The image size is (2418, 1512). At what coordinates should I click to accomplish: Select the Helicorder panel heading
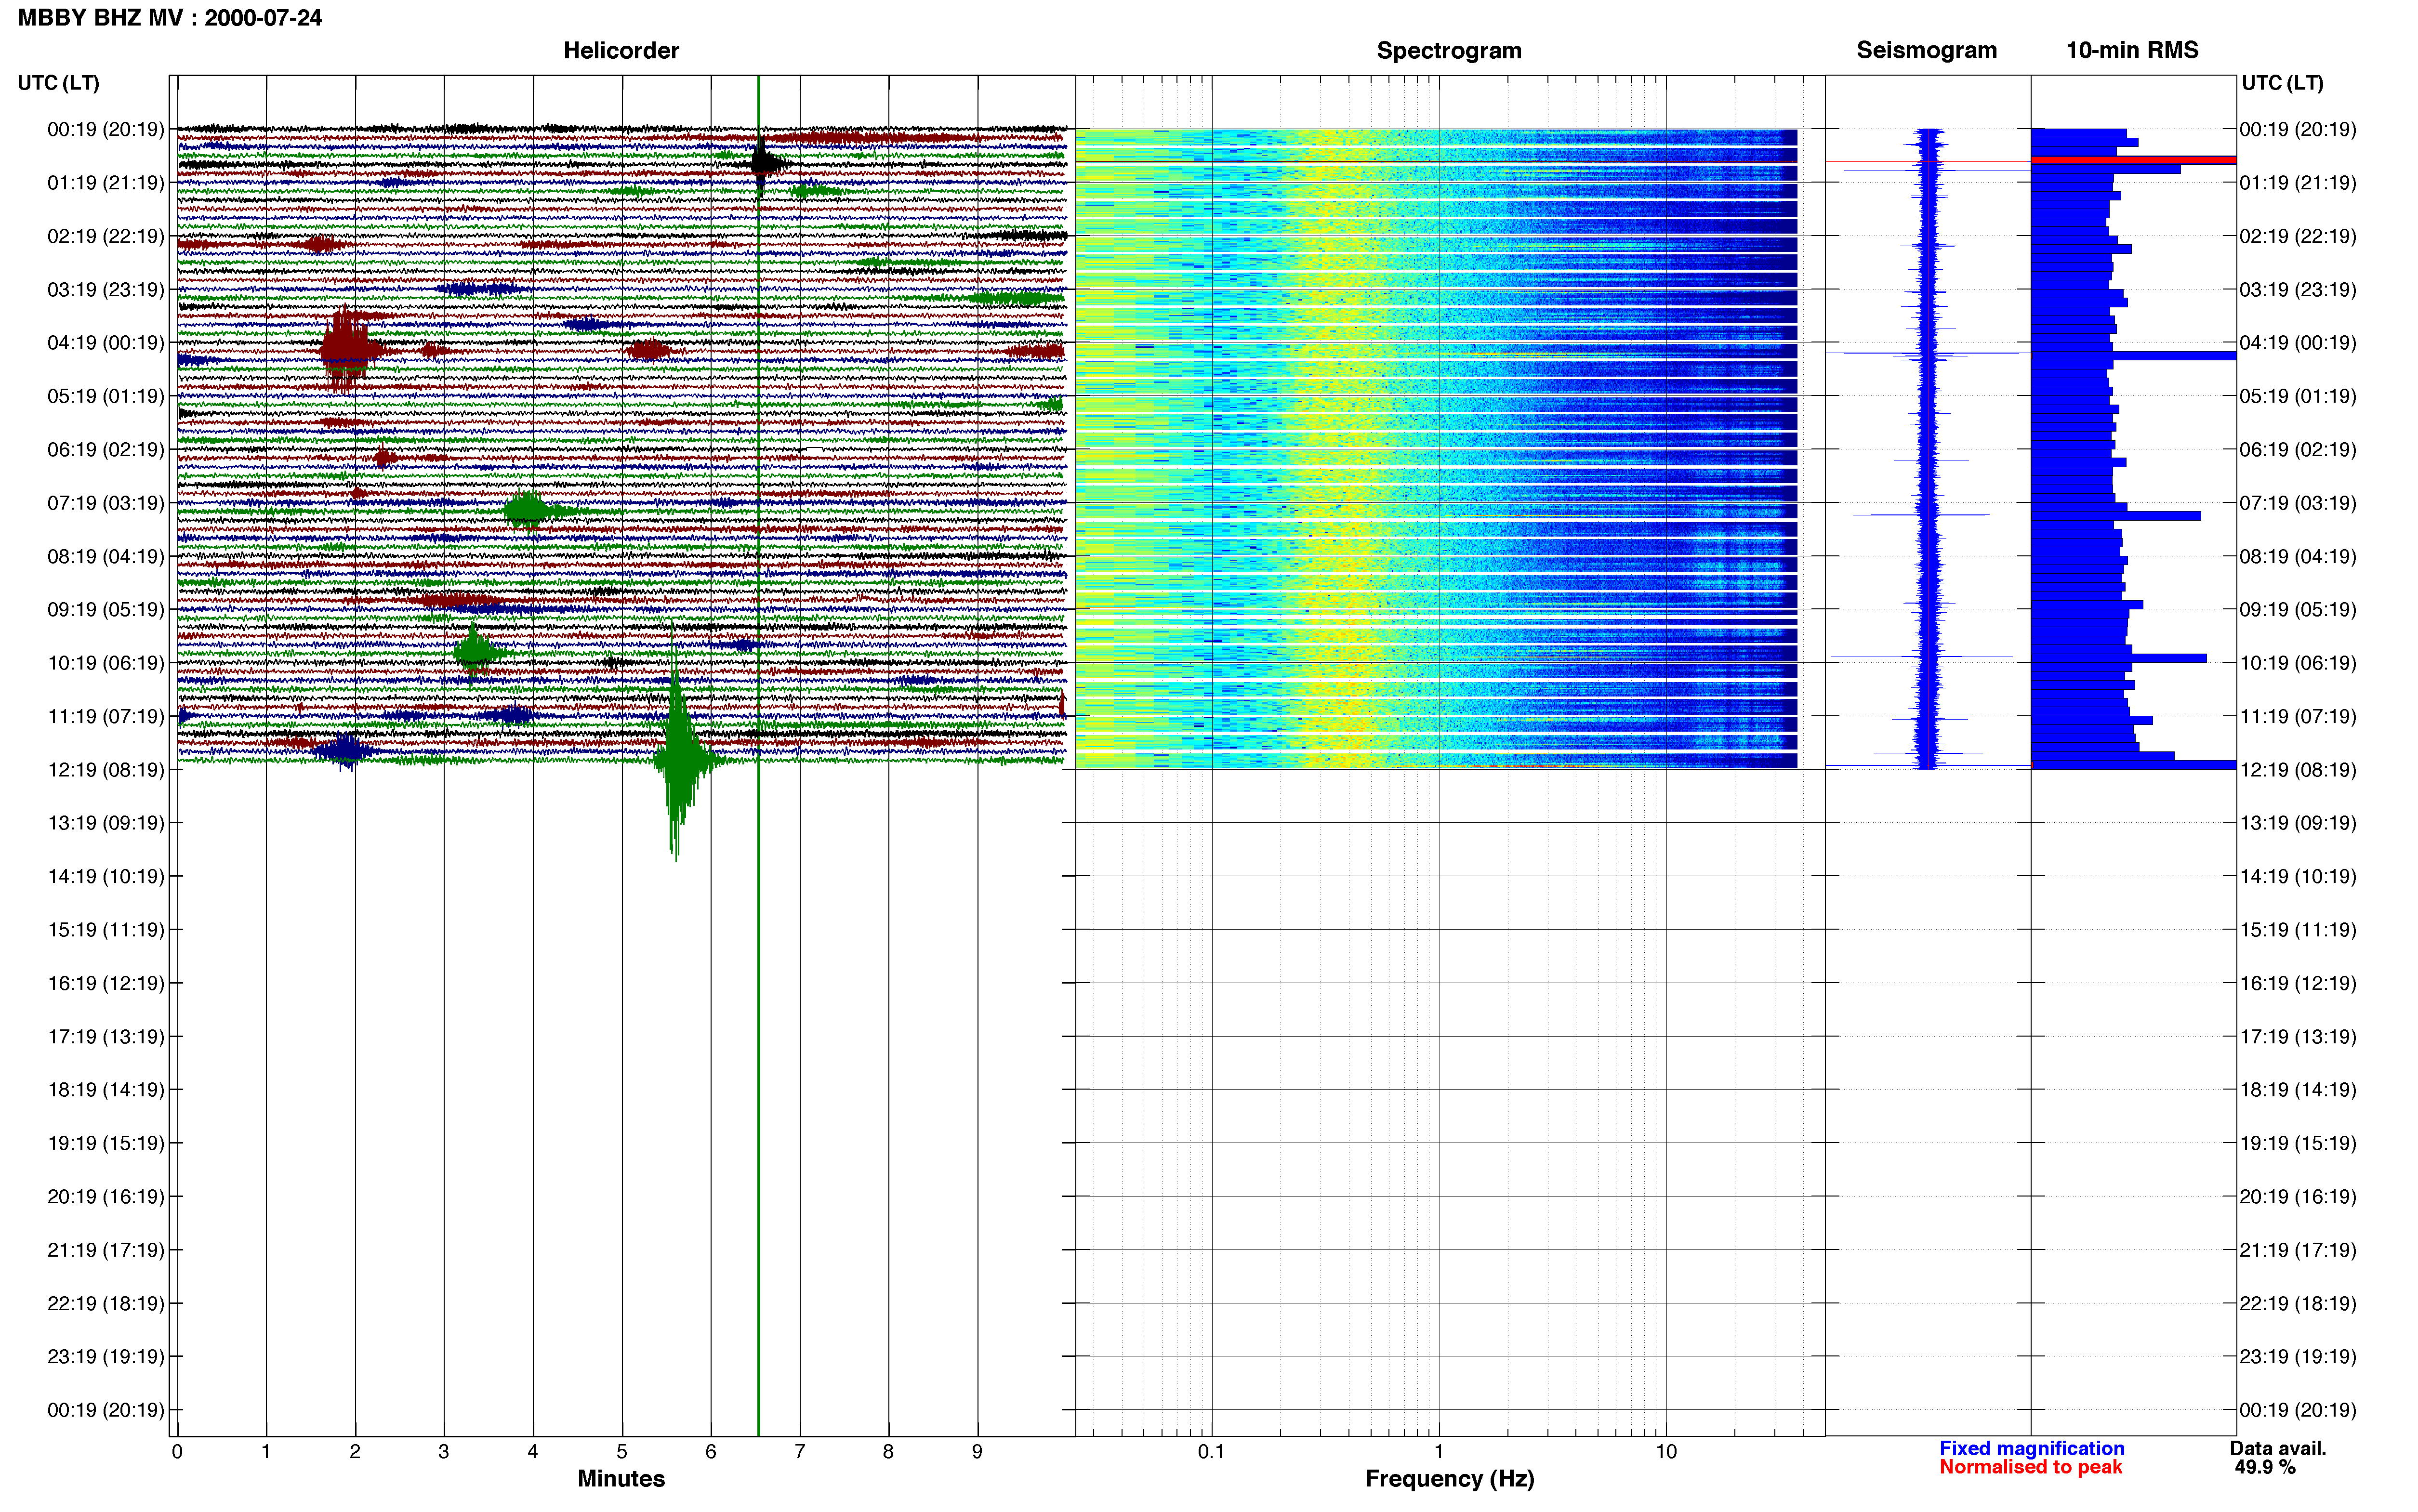(x=621, y=50)
